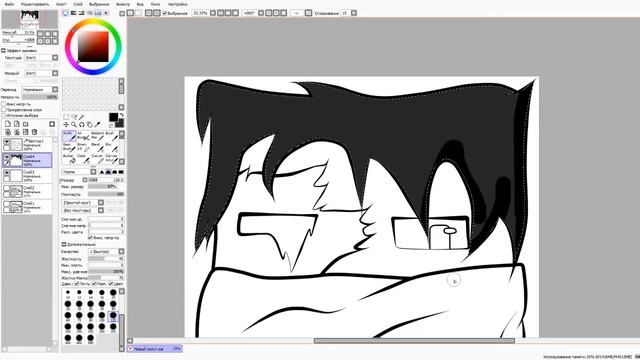The height and width of the screenshot is (360, 640).
Task: Toggle the swatches panel icon
Action: pyautogui.click(x=98, y=13)
